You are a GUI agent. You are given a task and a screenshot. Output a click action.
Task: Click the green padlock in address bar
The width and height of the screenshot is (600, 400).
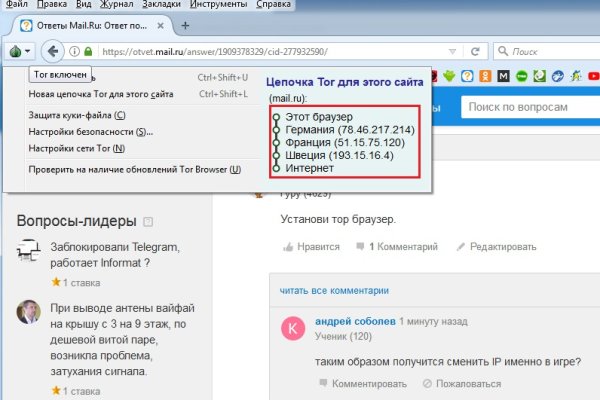[89, 51]
